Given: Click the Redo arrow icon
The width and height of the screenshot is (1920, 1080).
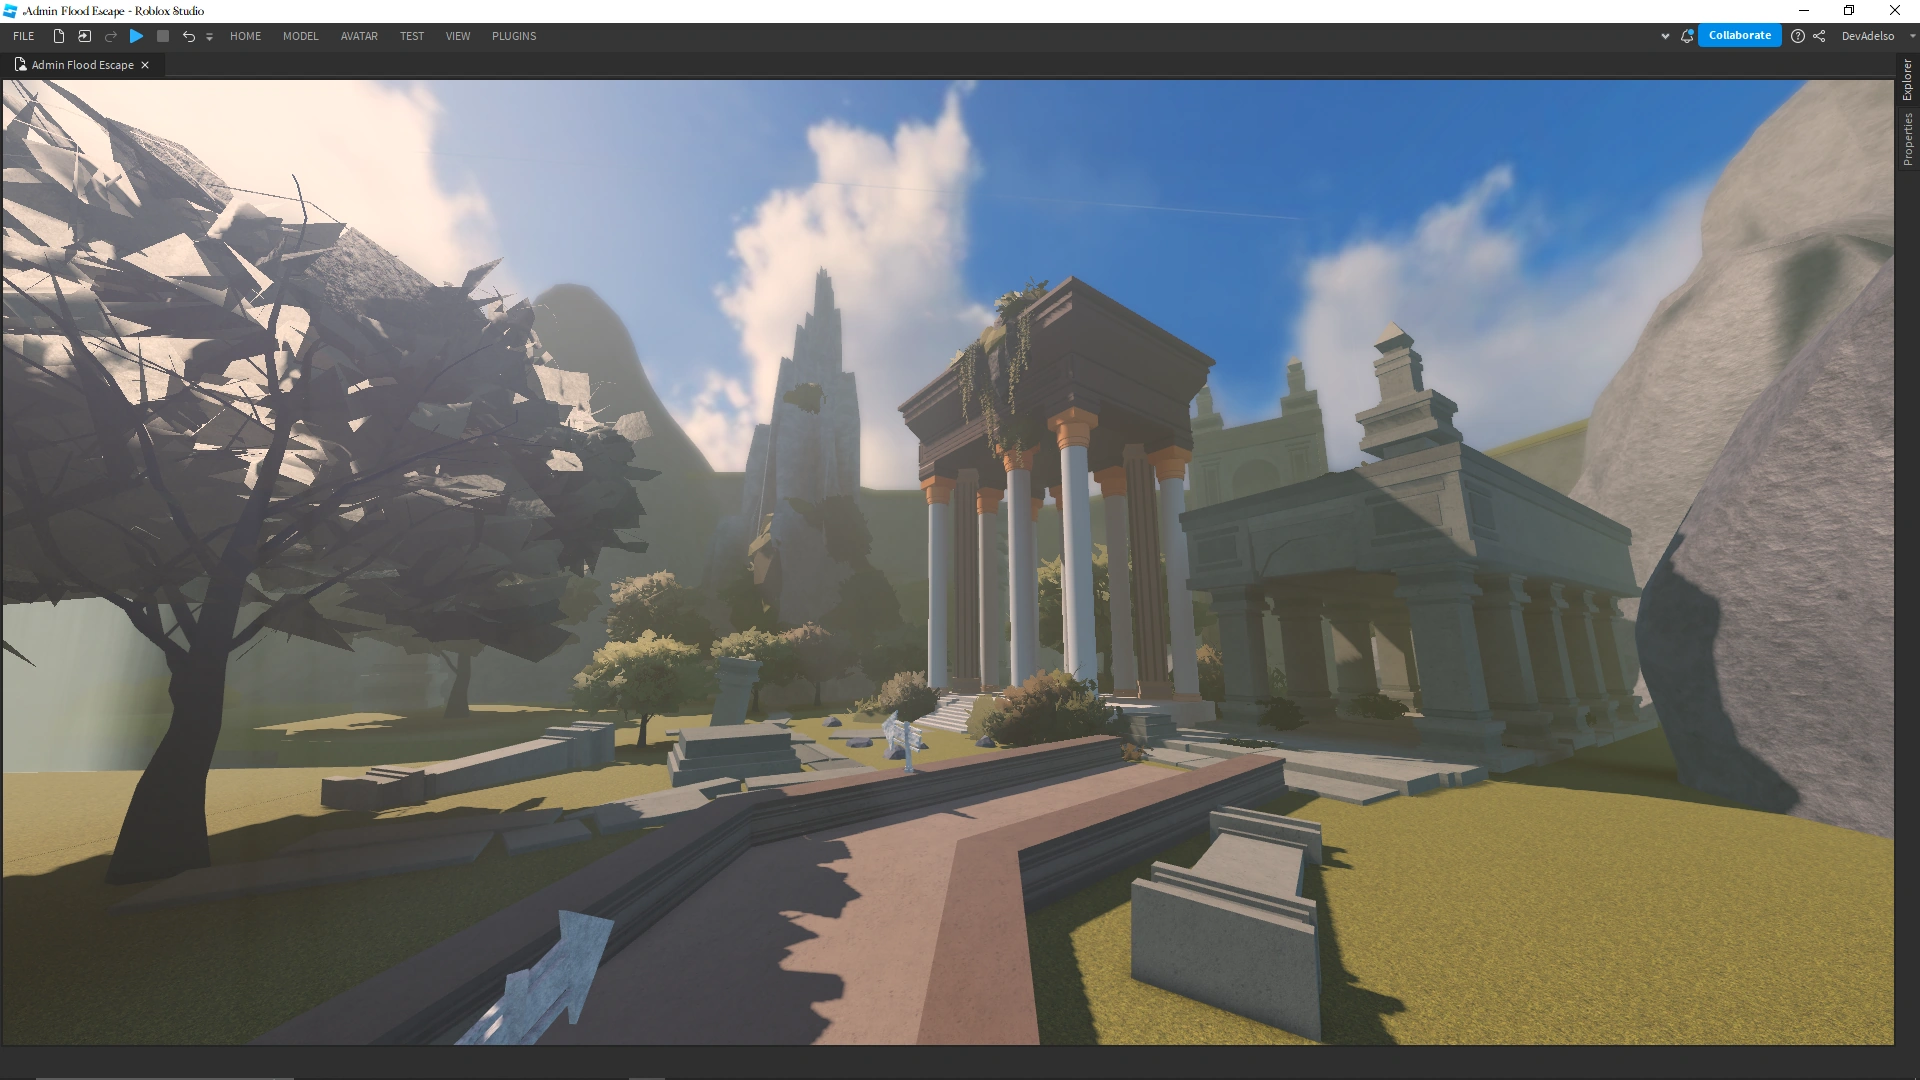Looking at the screenshot, I should coord(111,36).
